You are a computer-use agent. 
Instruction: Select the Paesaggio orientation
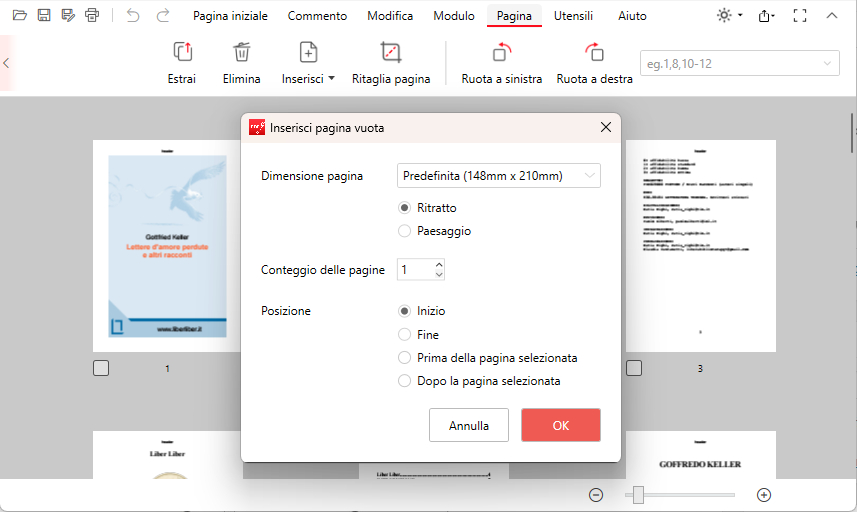click(435, 231)
